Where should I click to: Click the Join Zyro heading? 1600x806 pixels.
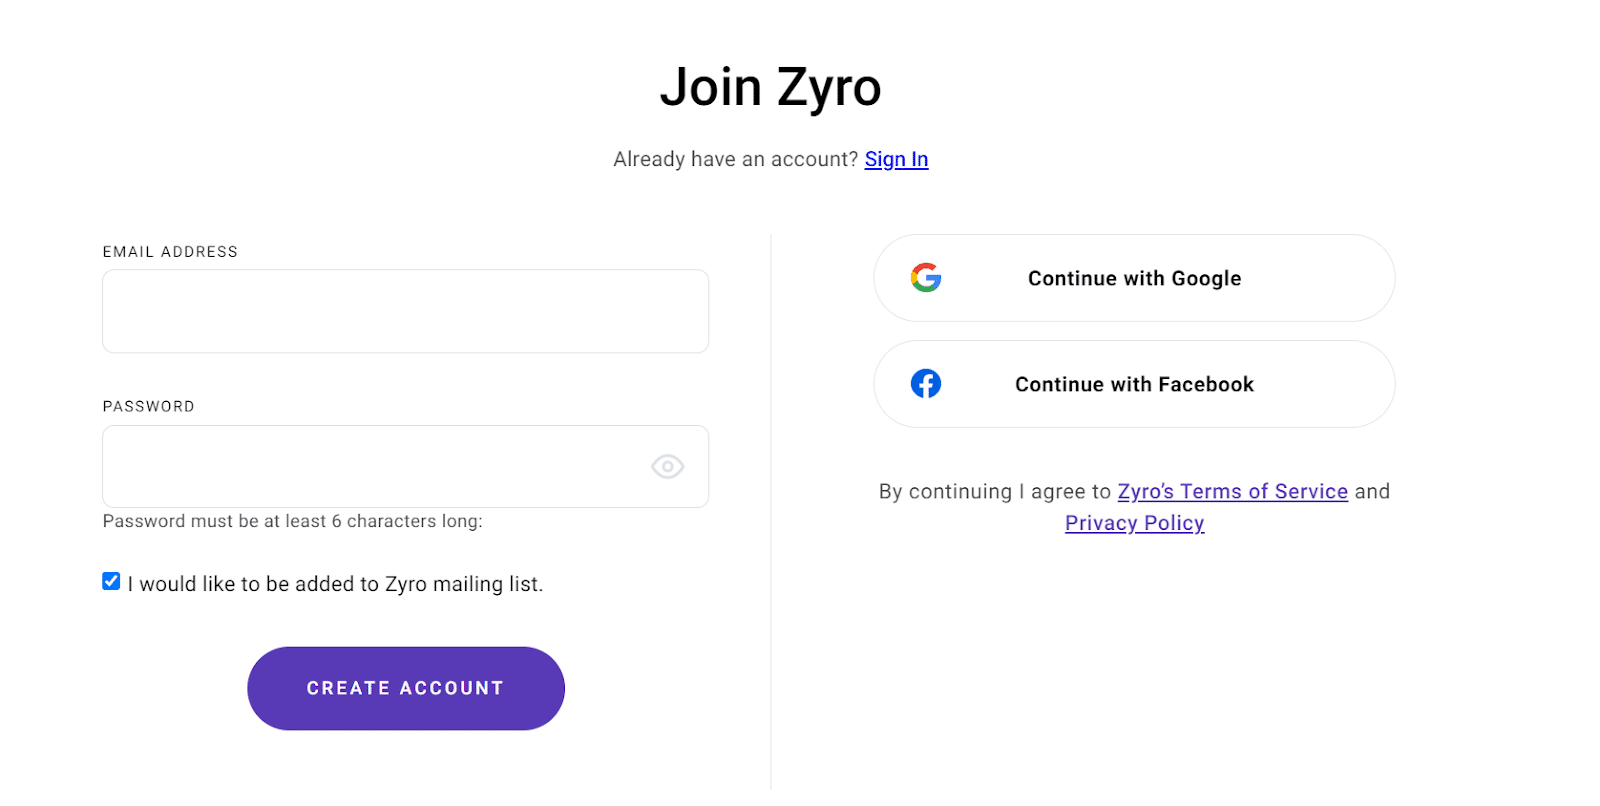point(770,87)
